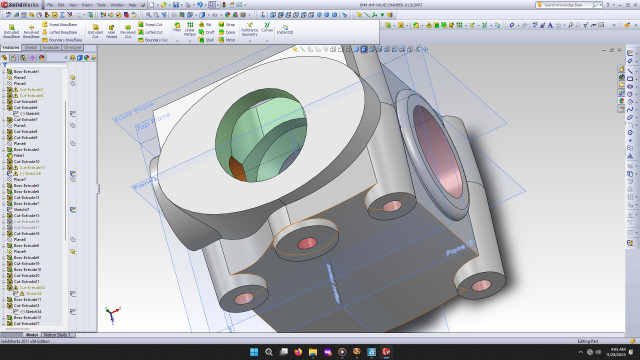Switch to the Evaluate tab
Screen dimensions: 640x360
point(51,48)
